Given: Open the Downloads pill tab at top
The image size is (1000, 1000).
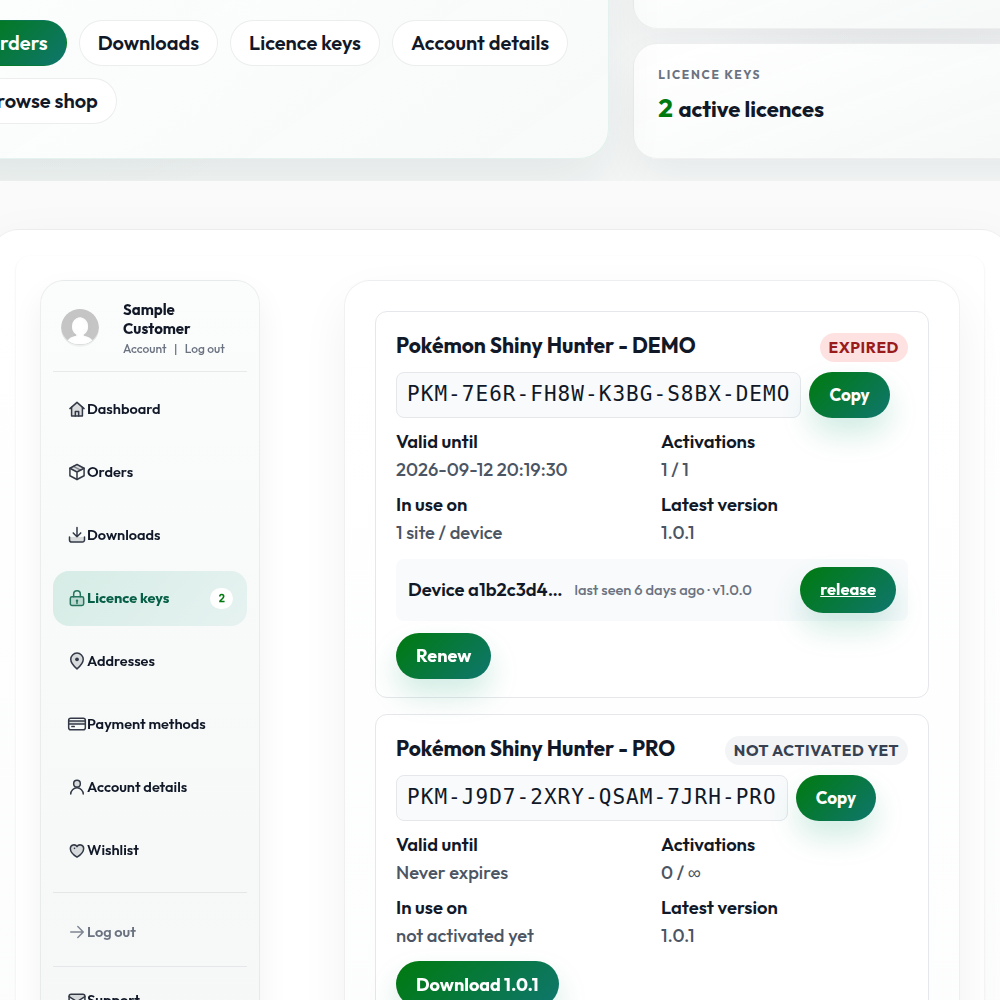Looking at the screenshot, I should coord(149,43).
